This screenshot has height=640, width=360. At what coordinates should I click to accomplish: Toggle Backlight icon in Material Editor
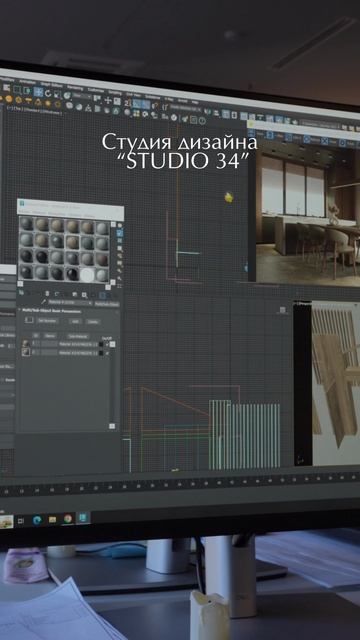pos(120,233)
